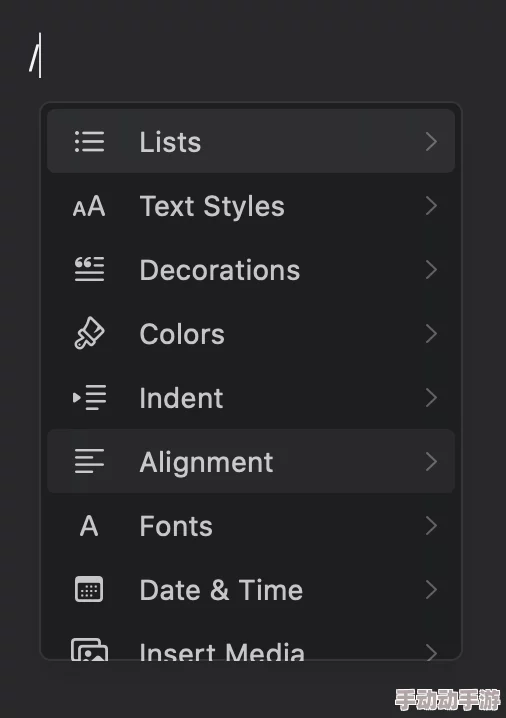Expand the Text Styles submenu chevron
The width and height of the screenshot is (506, 718).
coord(431,206)
